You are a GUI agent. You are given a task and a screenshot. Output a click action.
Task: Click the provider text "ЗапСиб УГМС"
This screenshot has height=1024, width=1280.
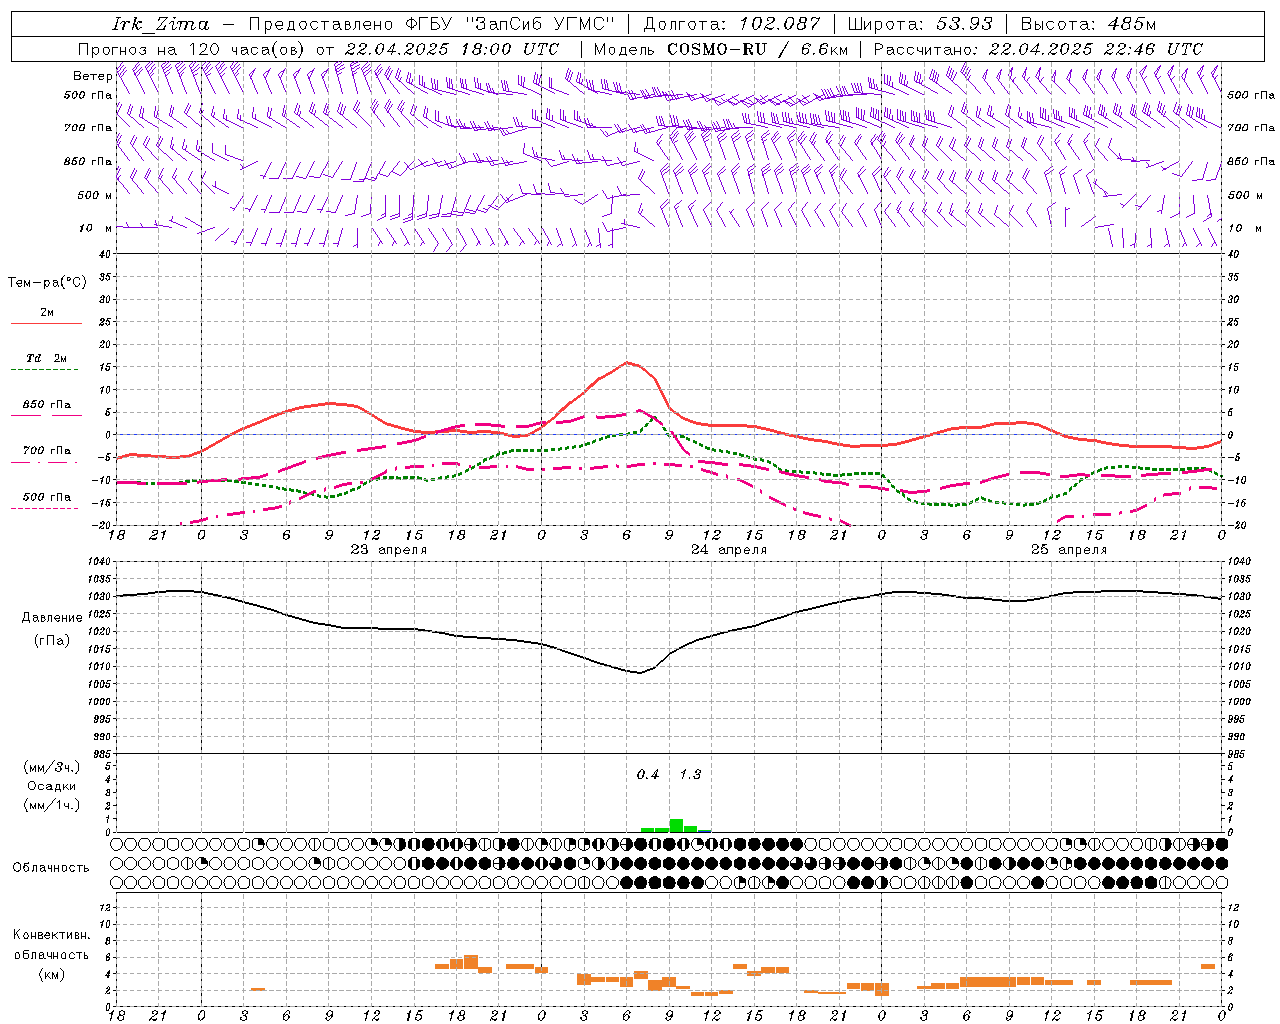pos(540,24)
